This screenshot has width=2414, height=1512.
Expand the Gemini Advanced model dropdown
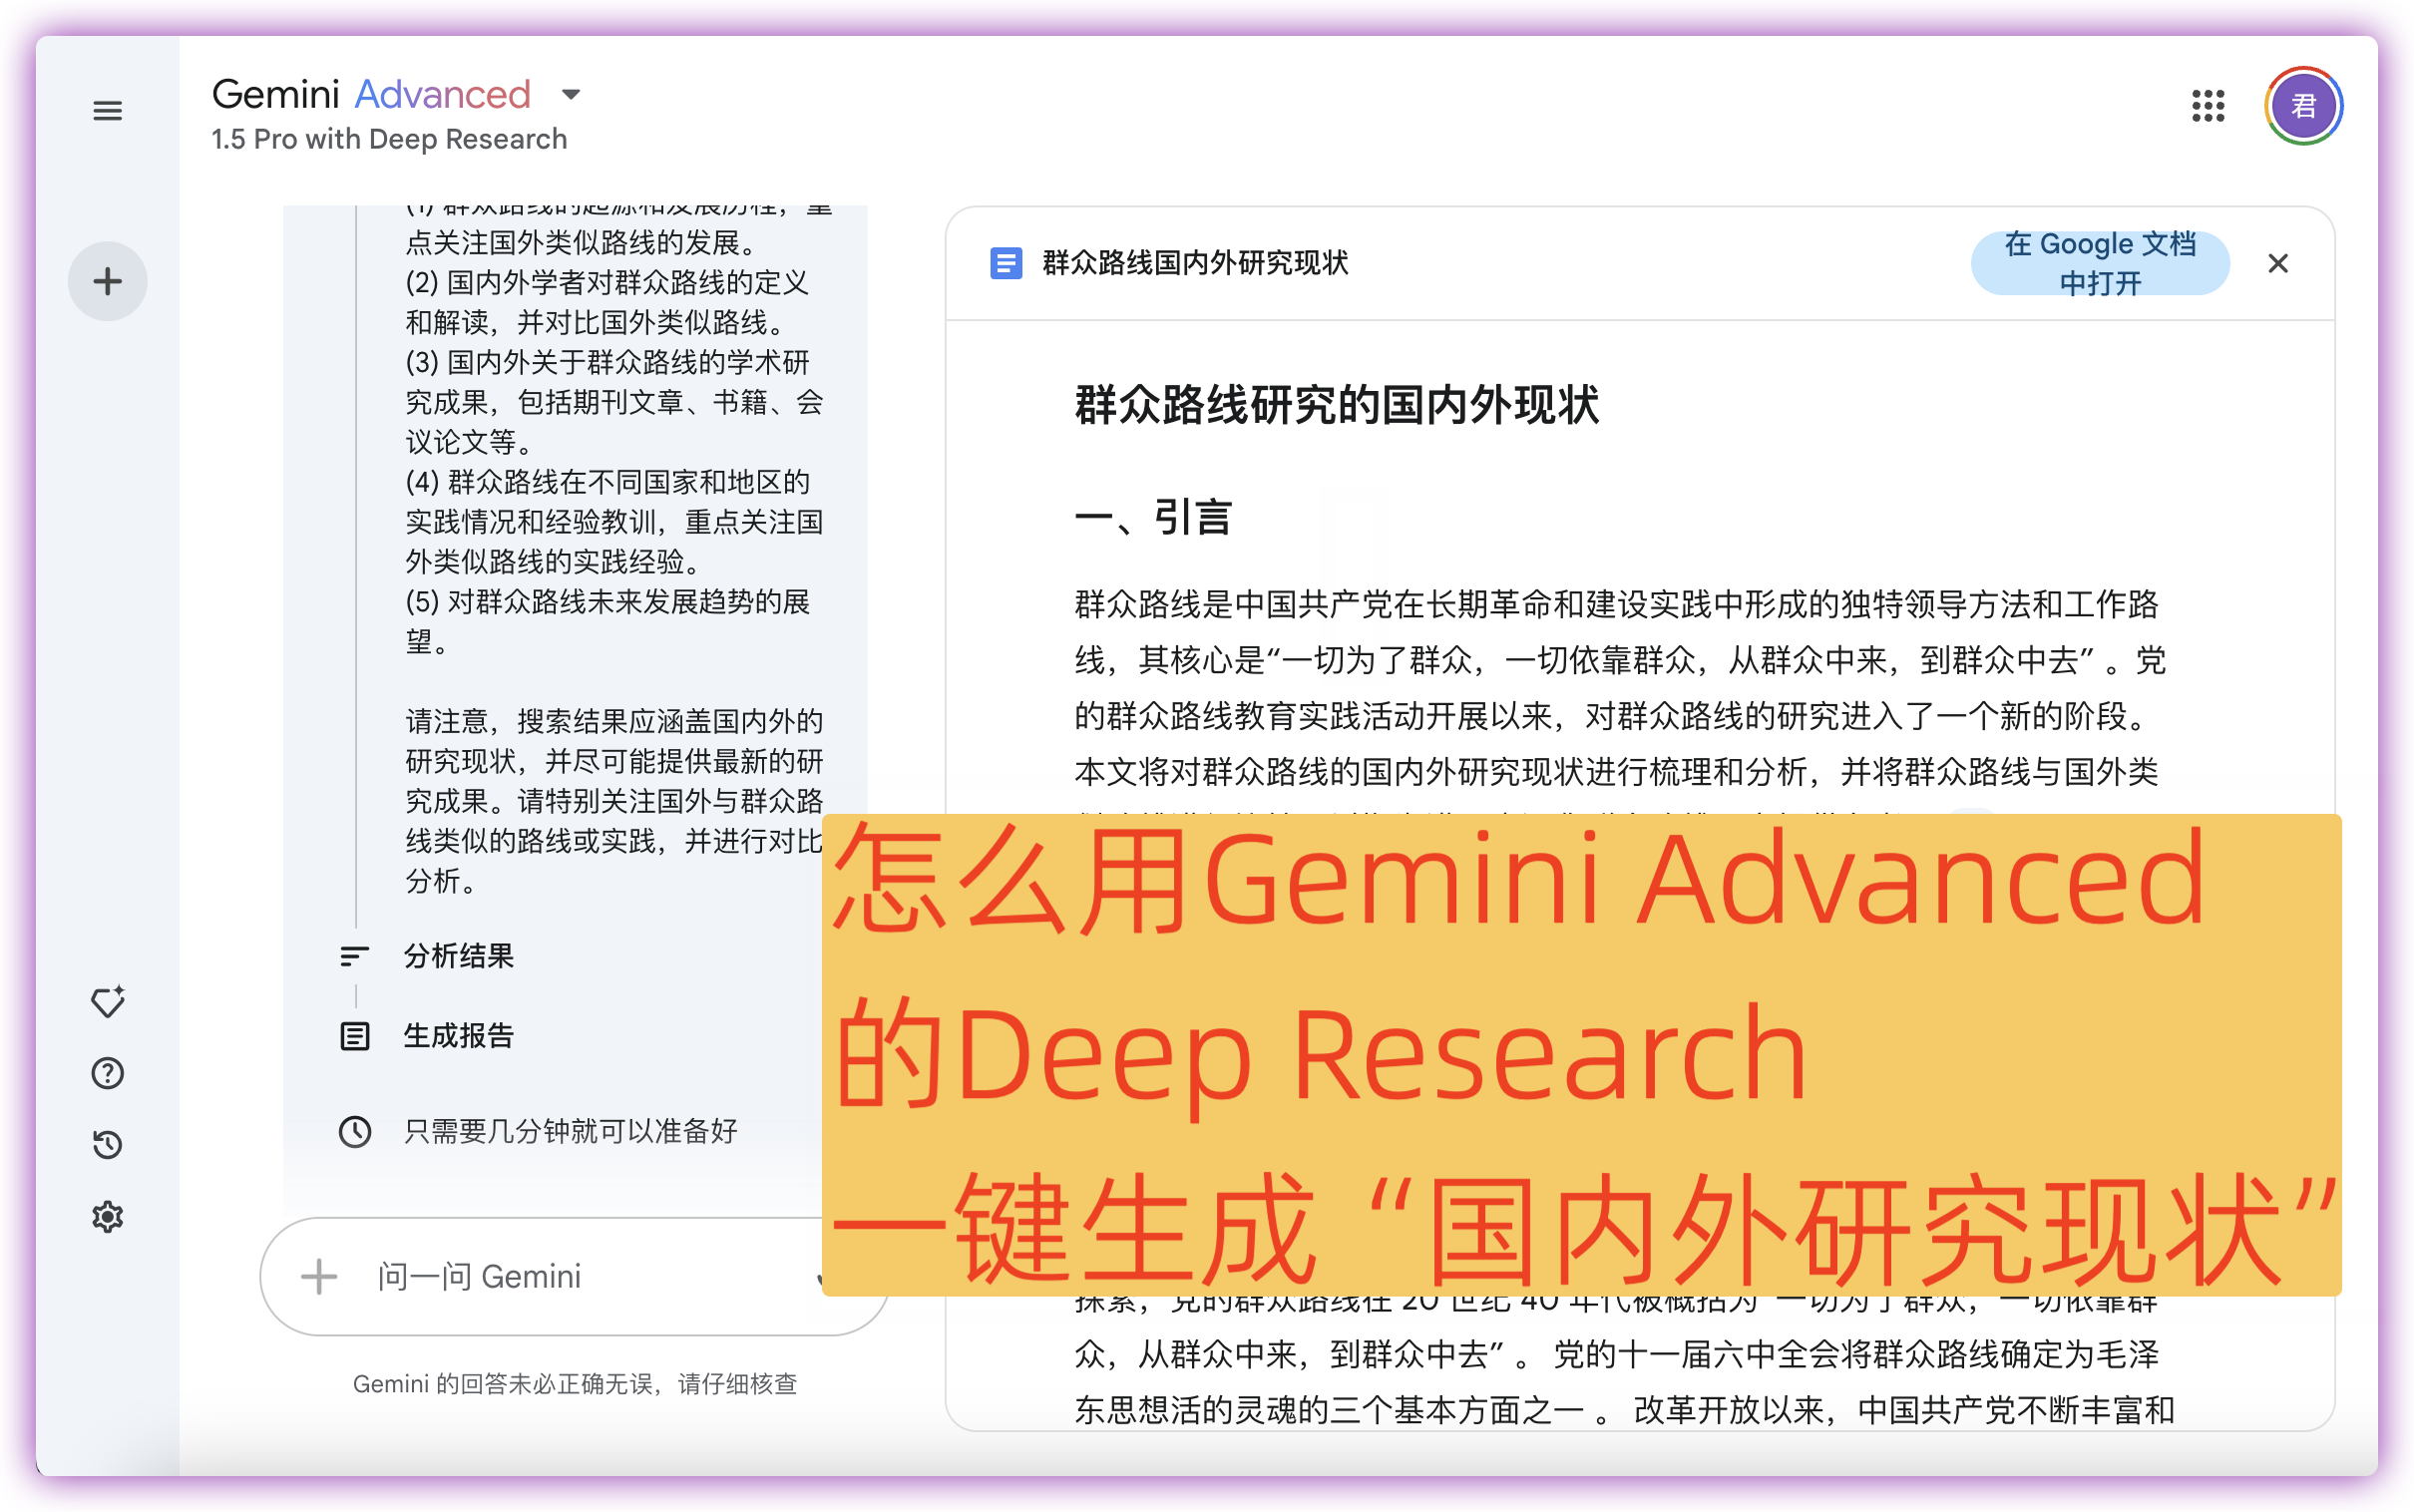pos(571,95)
